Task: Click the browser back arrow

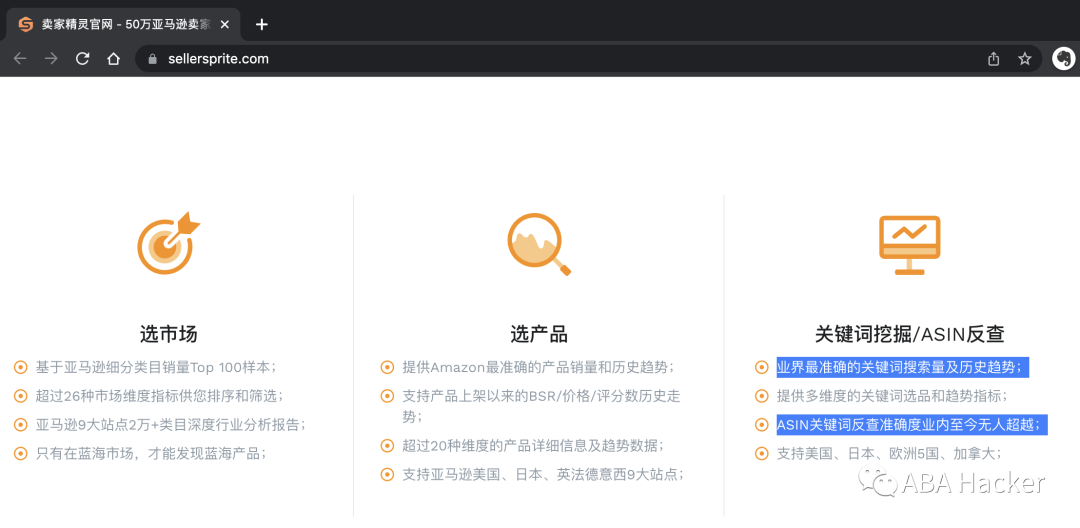Action: click(20, 59)
